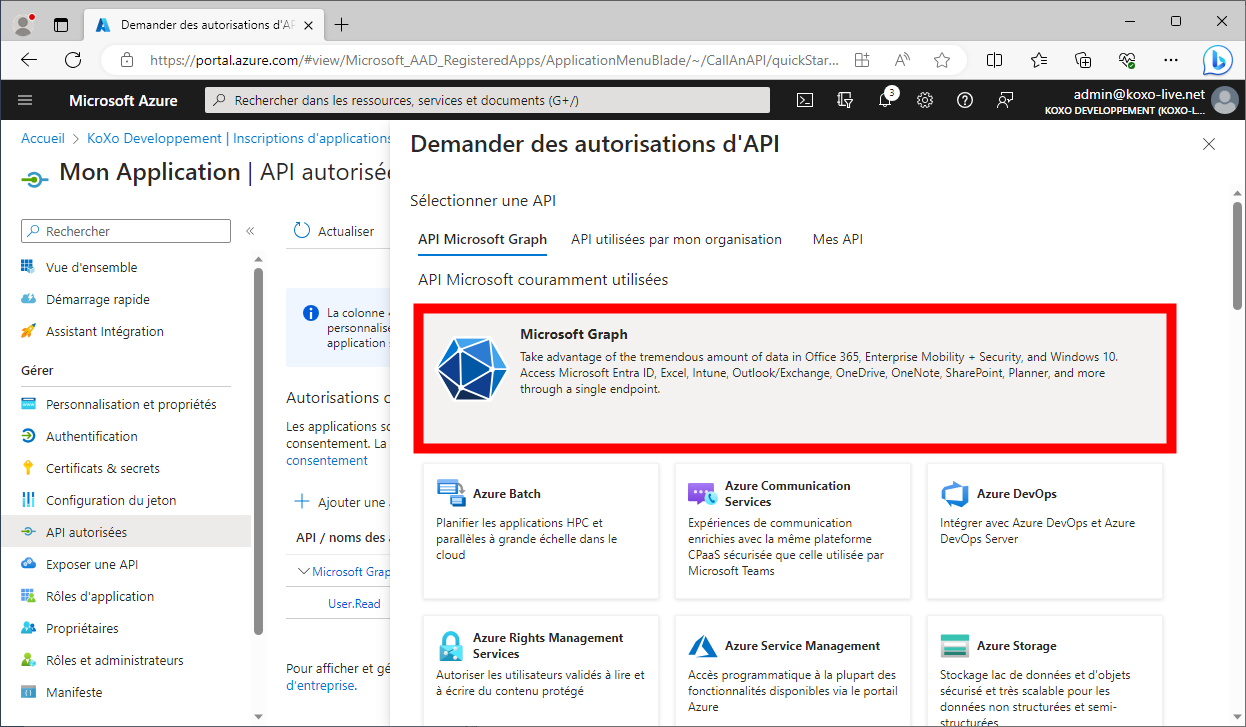
Task: Collapse the Microsoft Graph permissions group
Action: pos(305,572)
